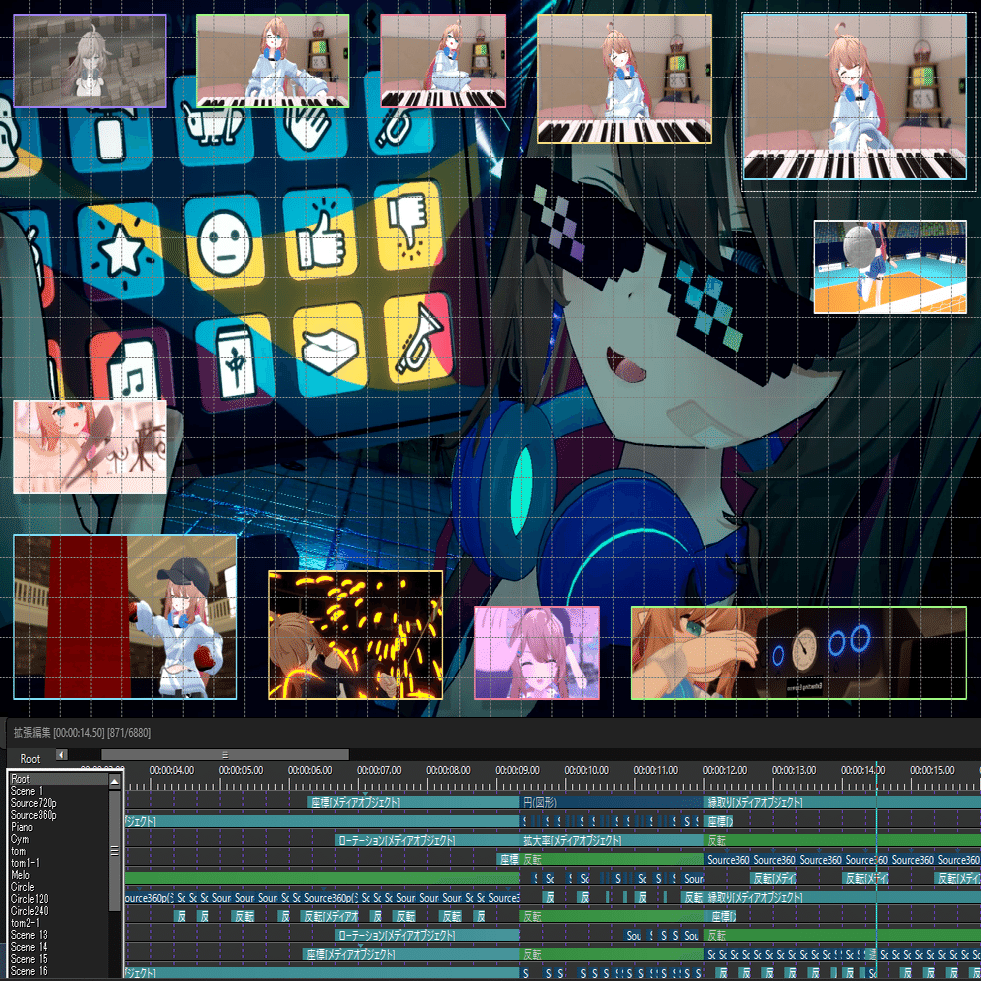Pick the tom1-1 scene entry
The height and width of the screenshot is (981, 981).
[x=59, y=863]
